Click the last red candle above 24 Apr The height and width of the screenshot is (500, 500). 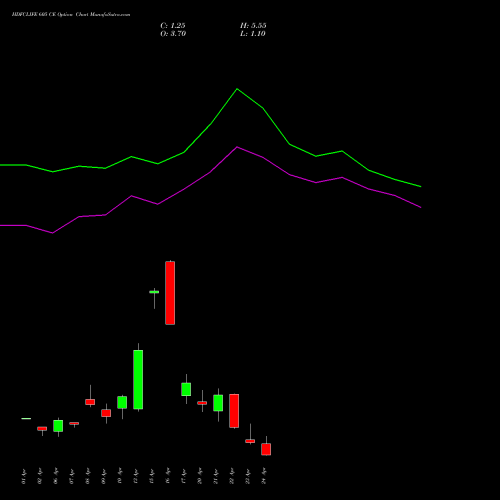[266, 449]
